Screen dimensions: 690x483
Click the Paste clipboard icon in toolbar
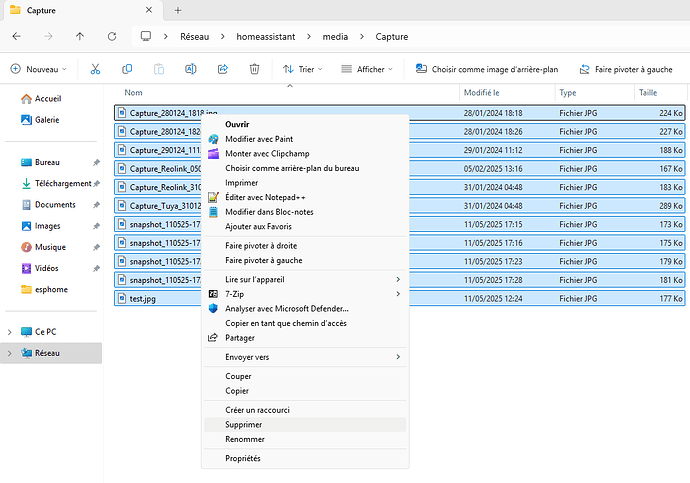tap(159, 69)
